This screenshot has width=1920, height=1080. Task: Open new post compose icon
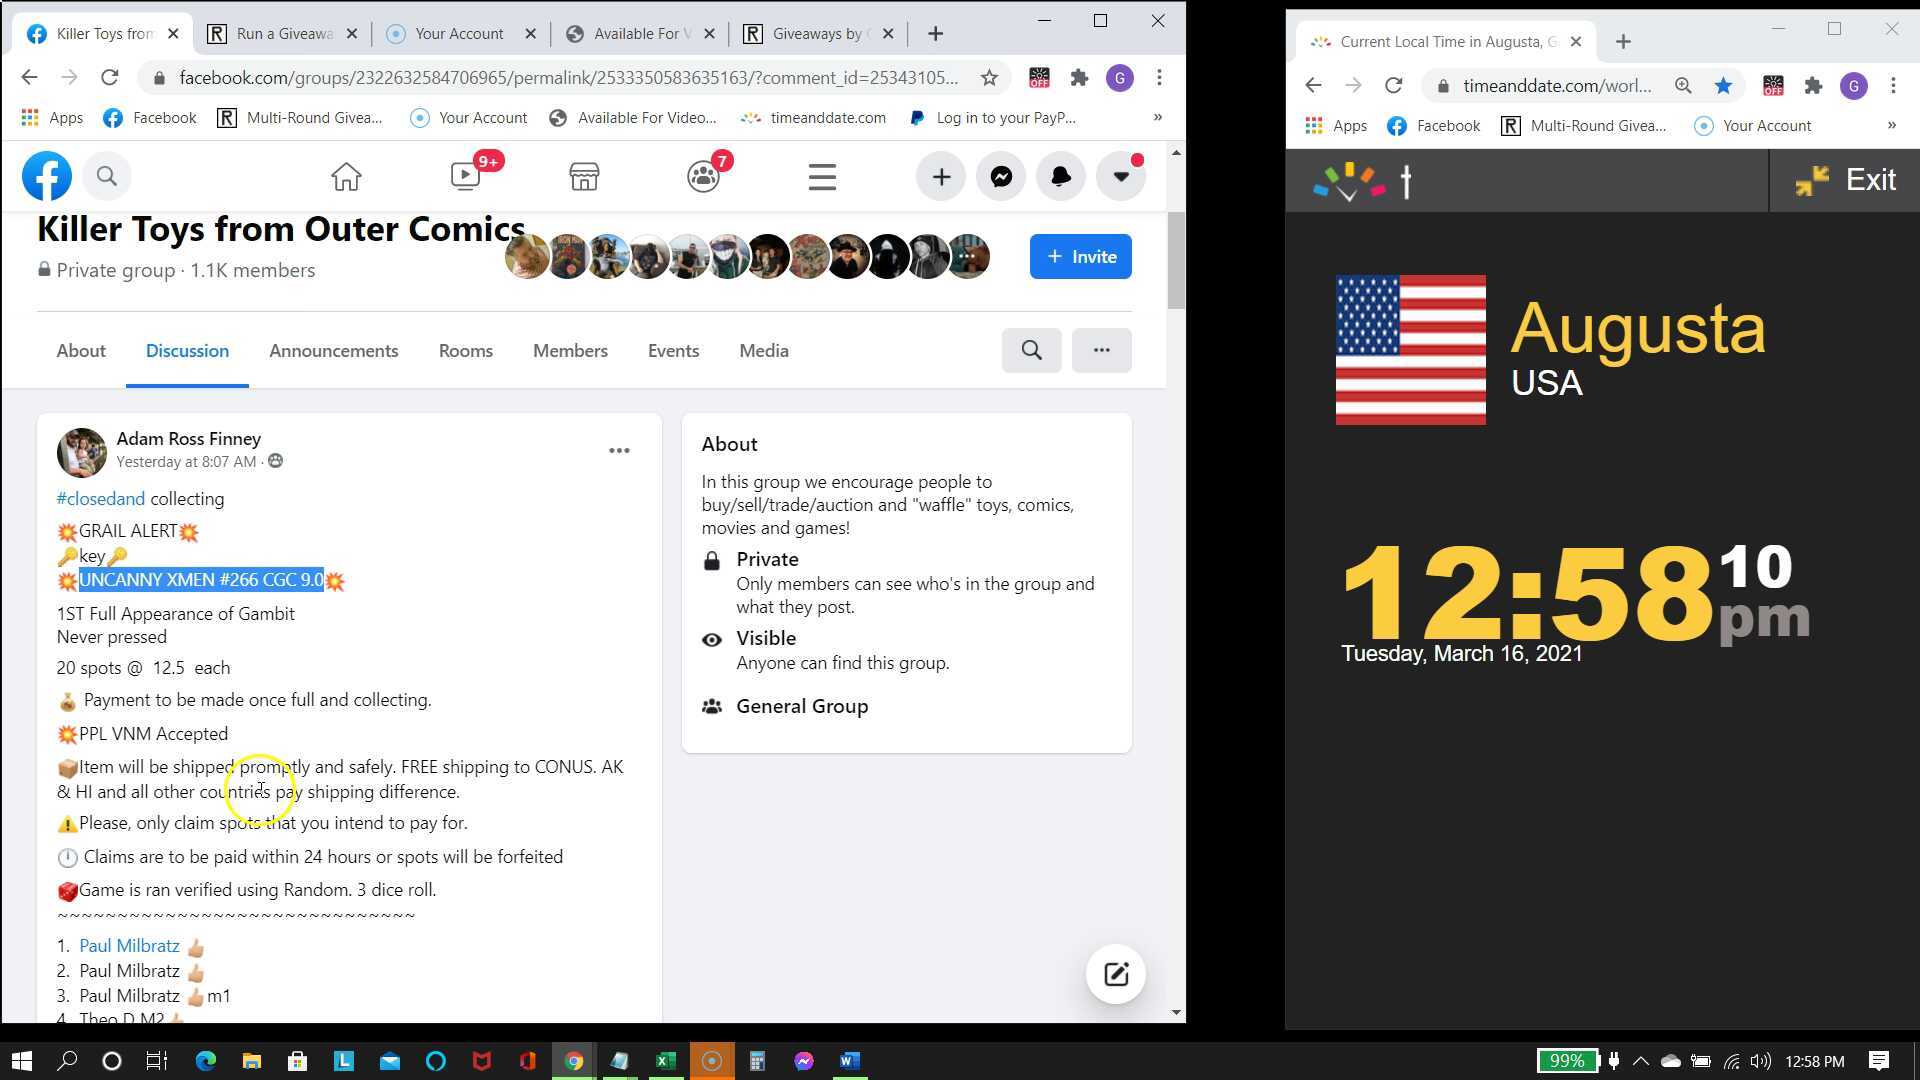coord(1115,974)
